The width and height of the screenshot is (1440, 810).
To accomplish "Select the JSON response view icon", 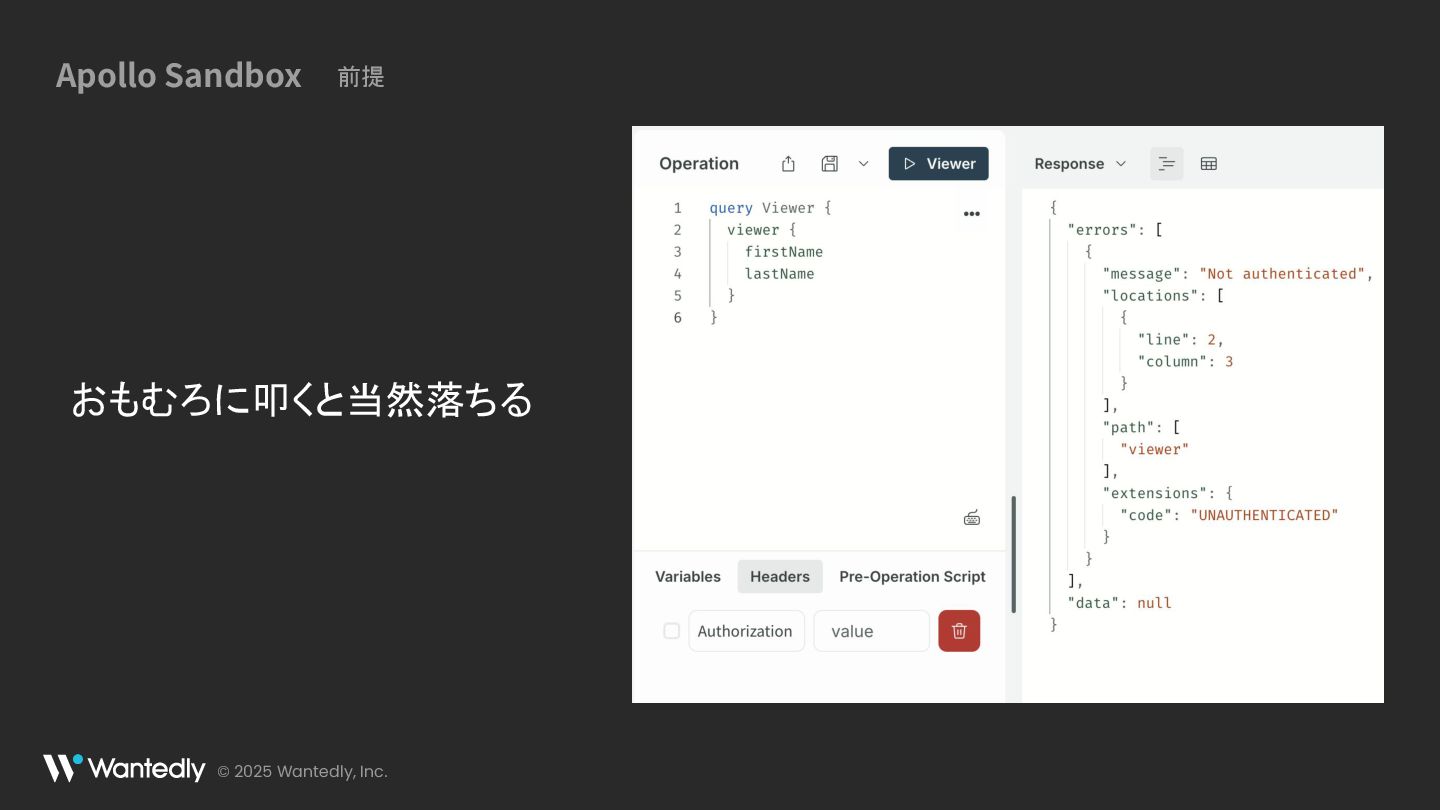I will [x=1167, y=164].
